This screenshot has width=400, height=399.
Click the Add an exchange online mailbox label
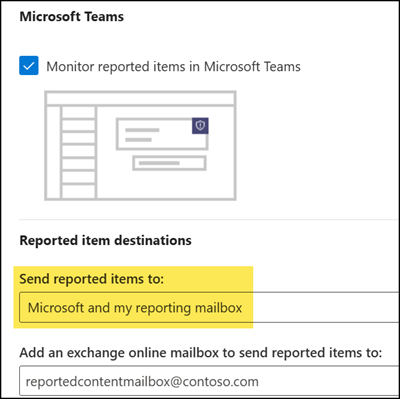201,352
